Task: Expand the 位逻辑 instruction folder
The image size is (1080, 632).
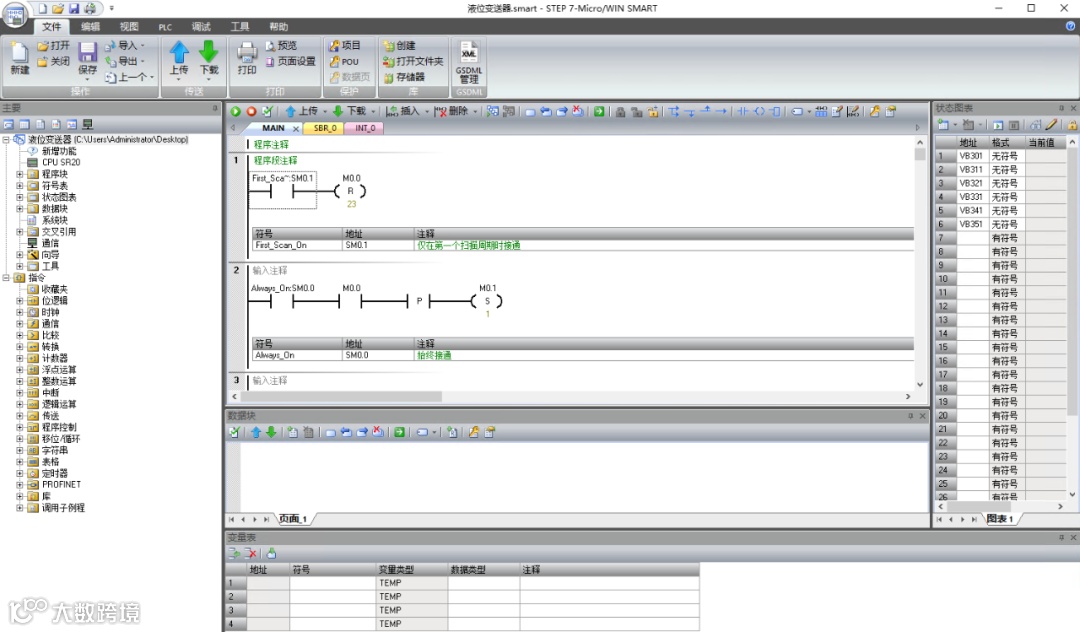Action: (20, 301)
